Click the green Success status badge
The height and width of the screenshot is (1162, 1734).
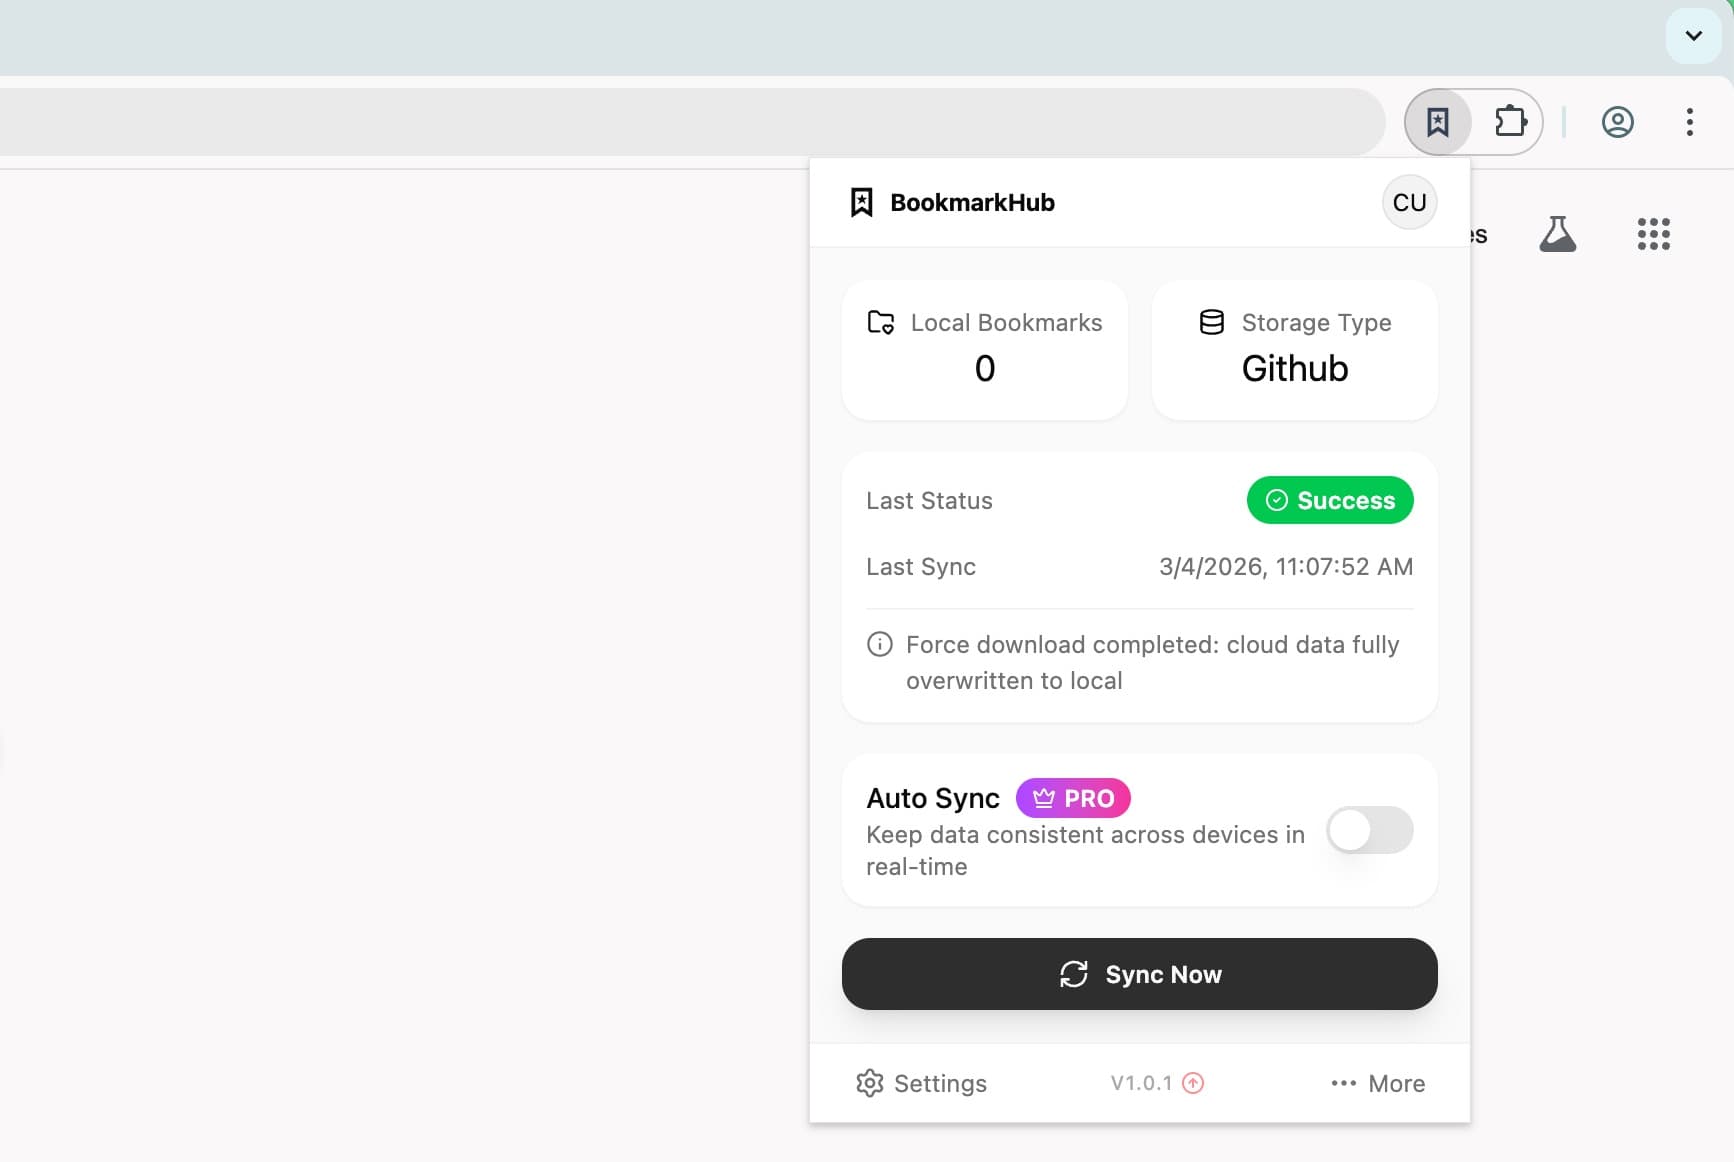1329,500
